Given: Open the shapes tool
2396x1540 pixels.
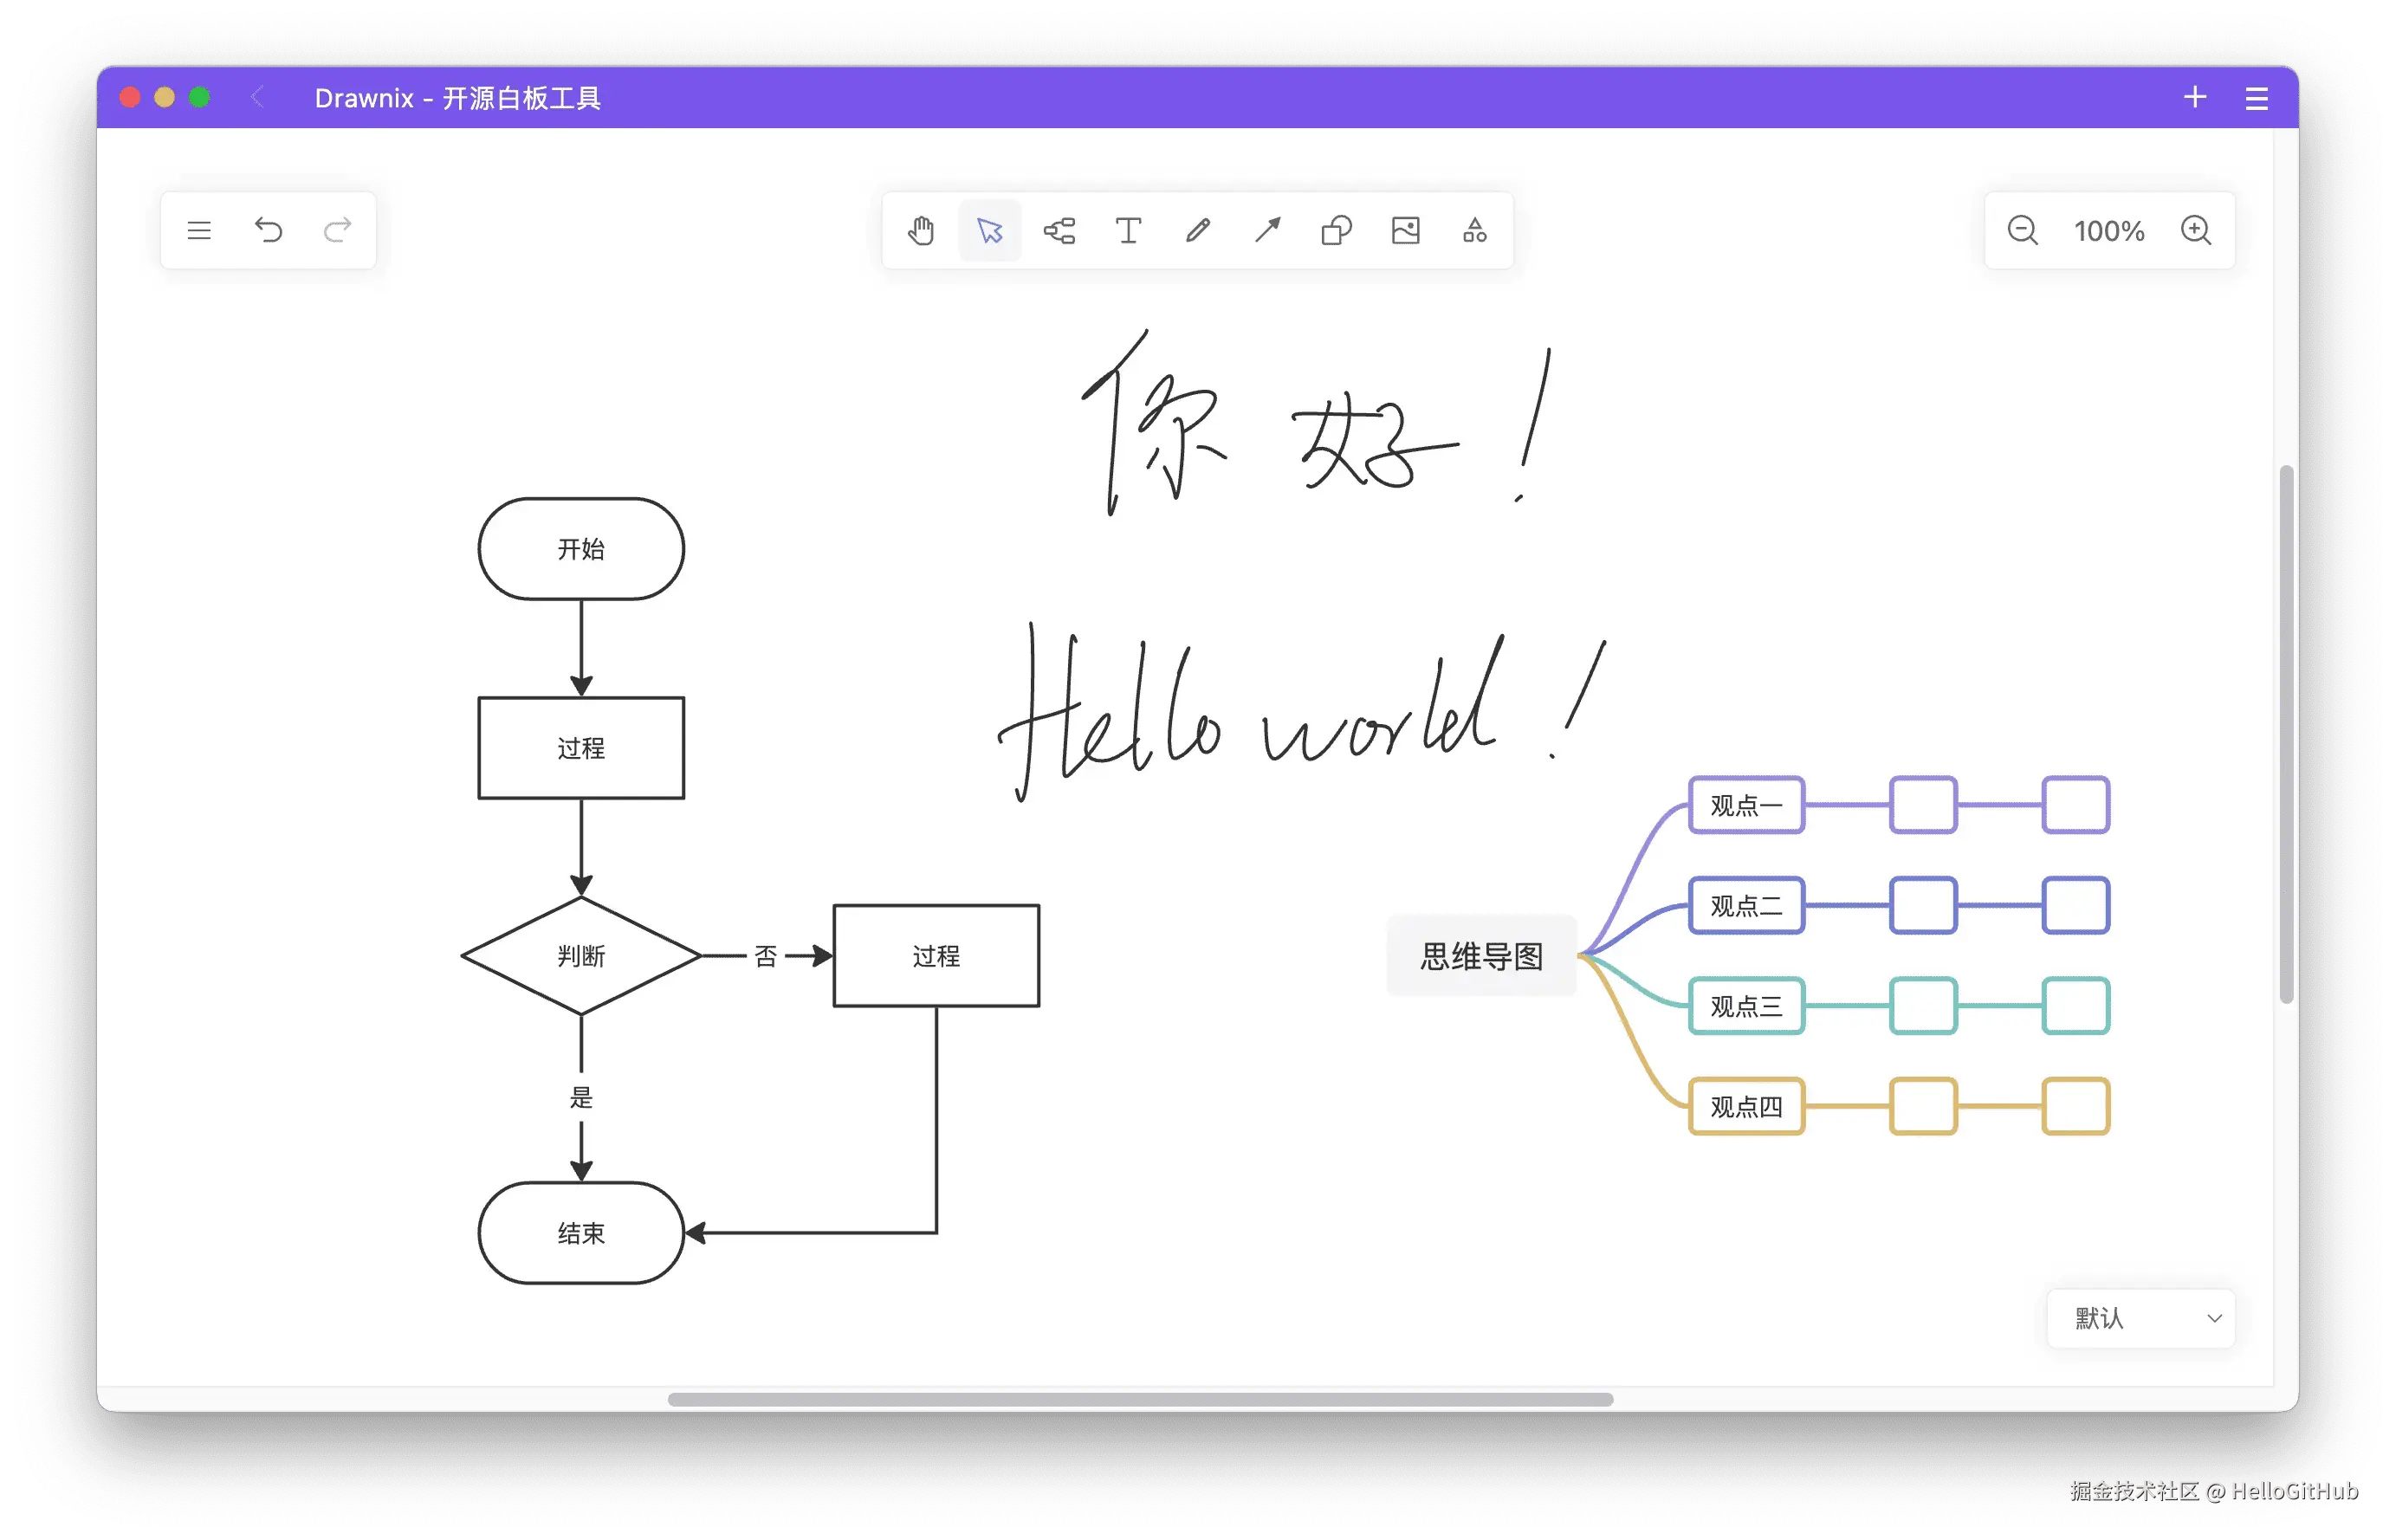Looking at the screenshot, I should [x=1336, y=231].
